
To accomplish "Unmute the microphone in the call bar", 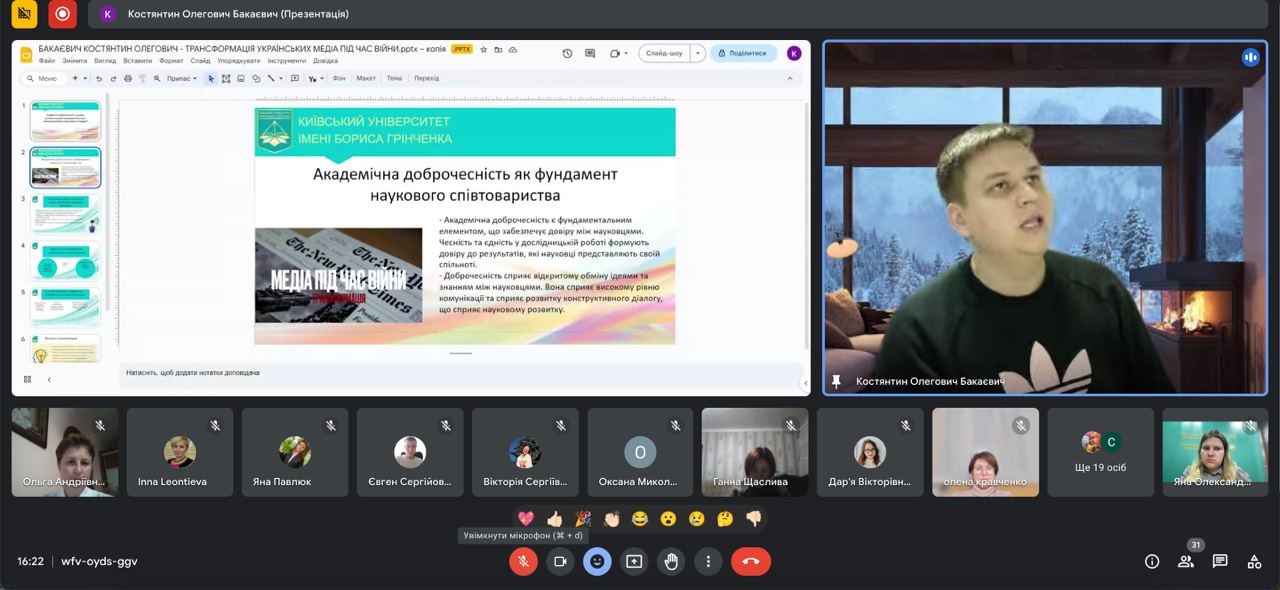I will coord(523,562).
